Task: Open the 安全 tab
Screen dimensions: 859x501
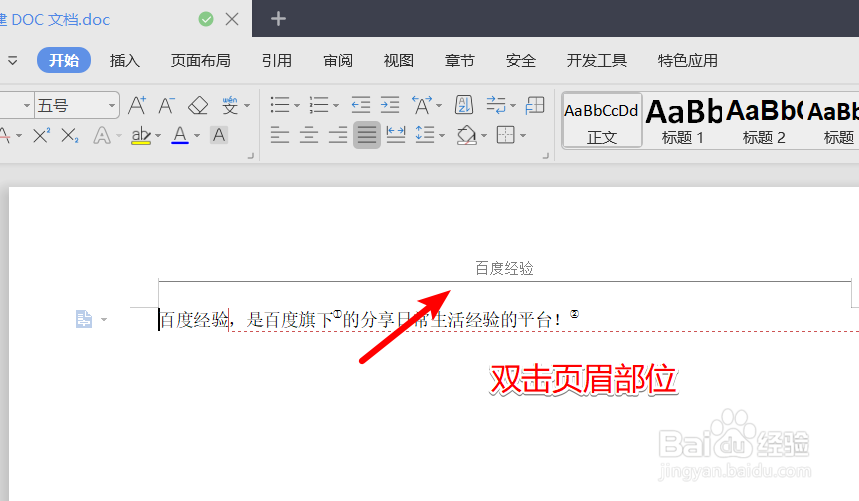Action: (520, 60)
